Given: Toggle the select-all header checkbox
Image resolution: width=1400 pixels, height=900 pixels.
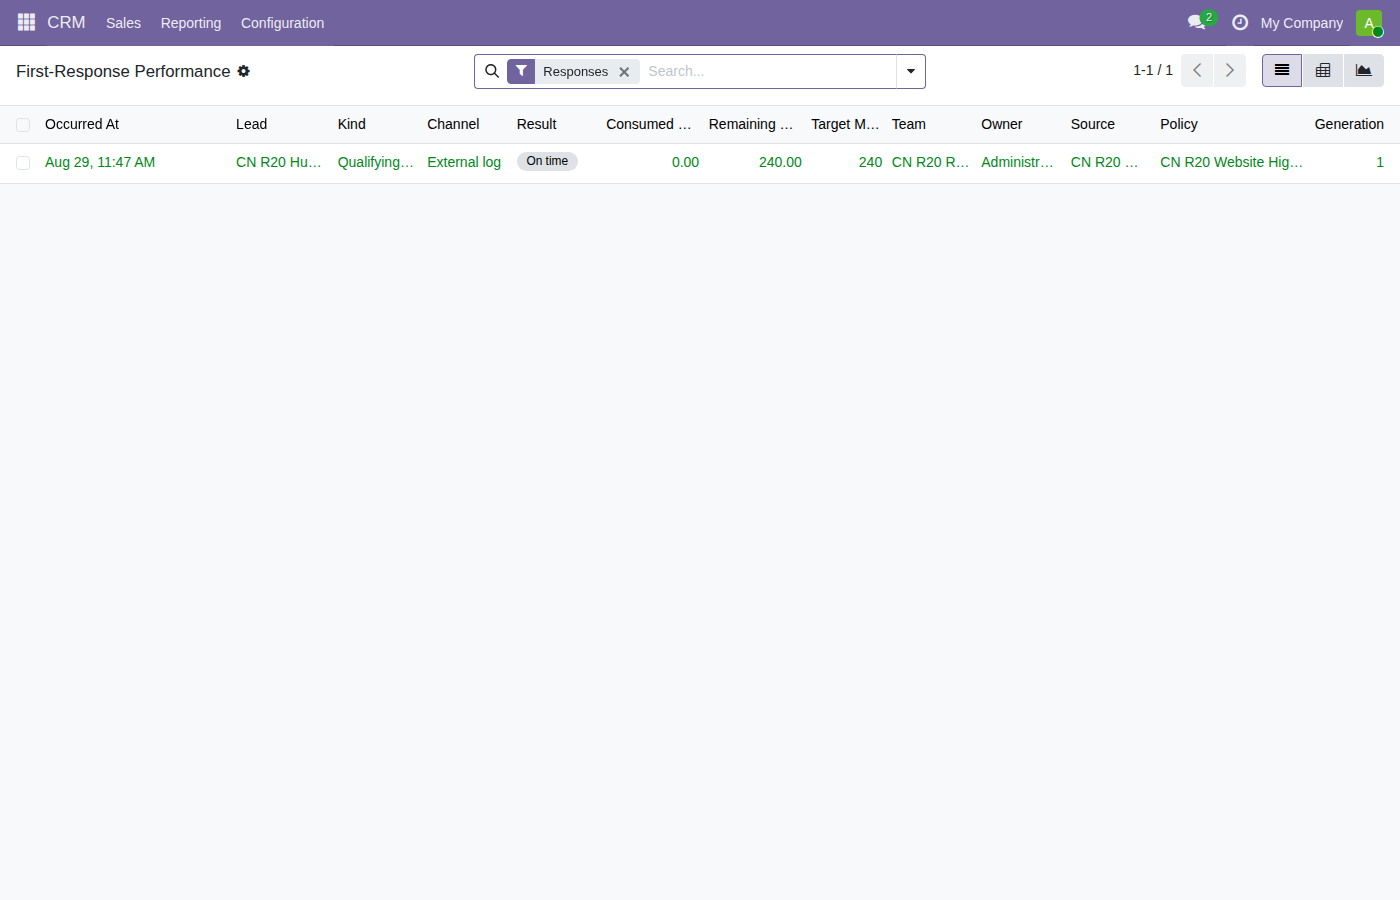Looking at the screenshot, I should pos(23,125).
